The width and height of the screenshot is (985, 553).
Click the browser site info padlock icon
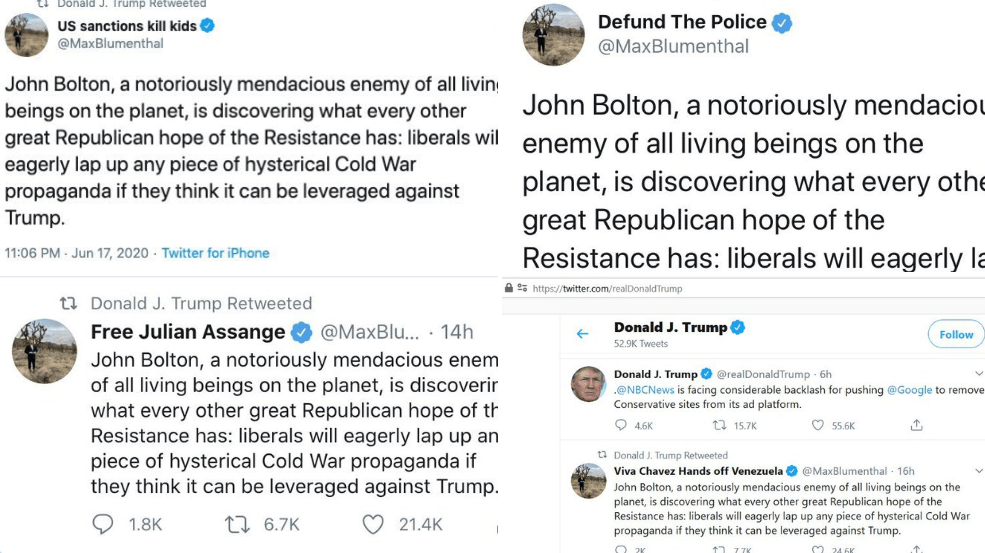point(509,288)
